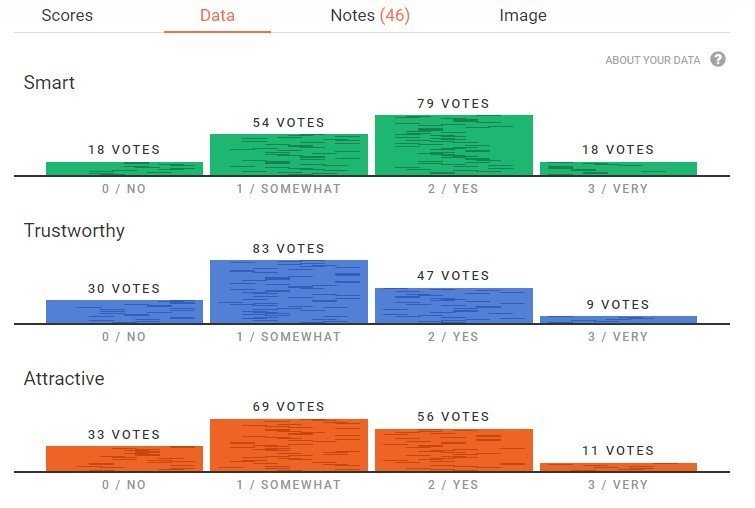
Task: Click the Attractive 56 votes bar
Action: (453, 450)
